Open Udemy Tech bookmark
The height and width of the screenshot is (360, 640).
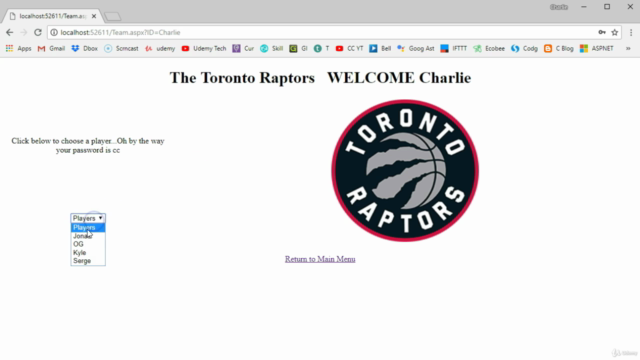click(x=204, y=49)
